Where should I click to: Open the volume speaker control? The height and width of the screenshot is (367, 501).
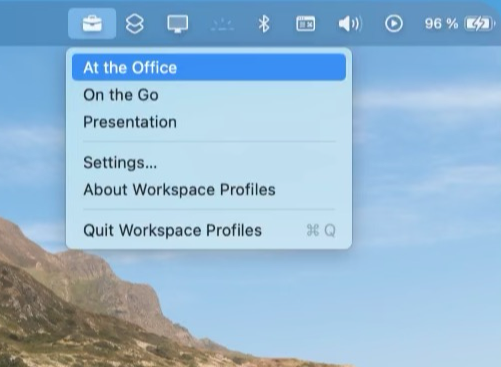pos(350,24)
